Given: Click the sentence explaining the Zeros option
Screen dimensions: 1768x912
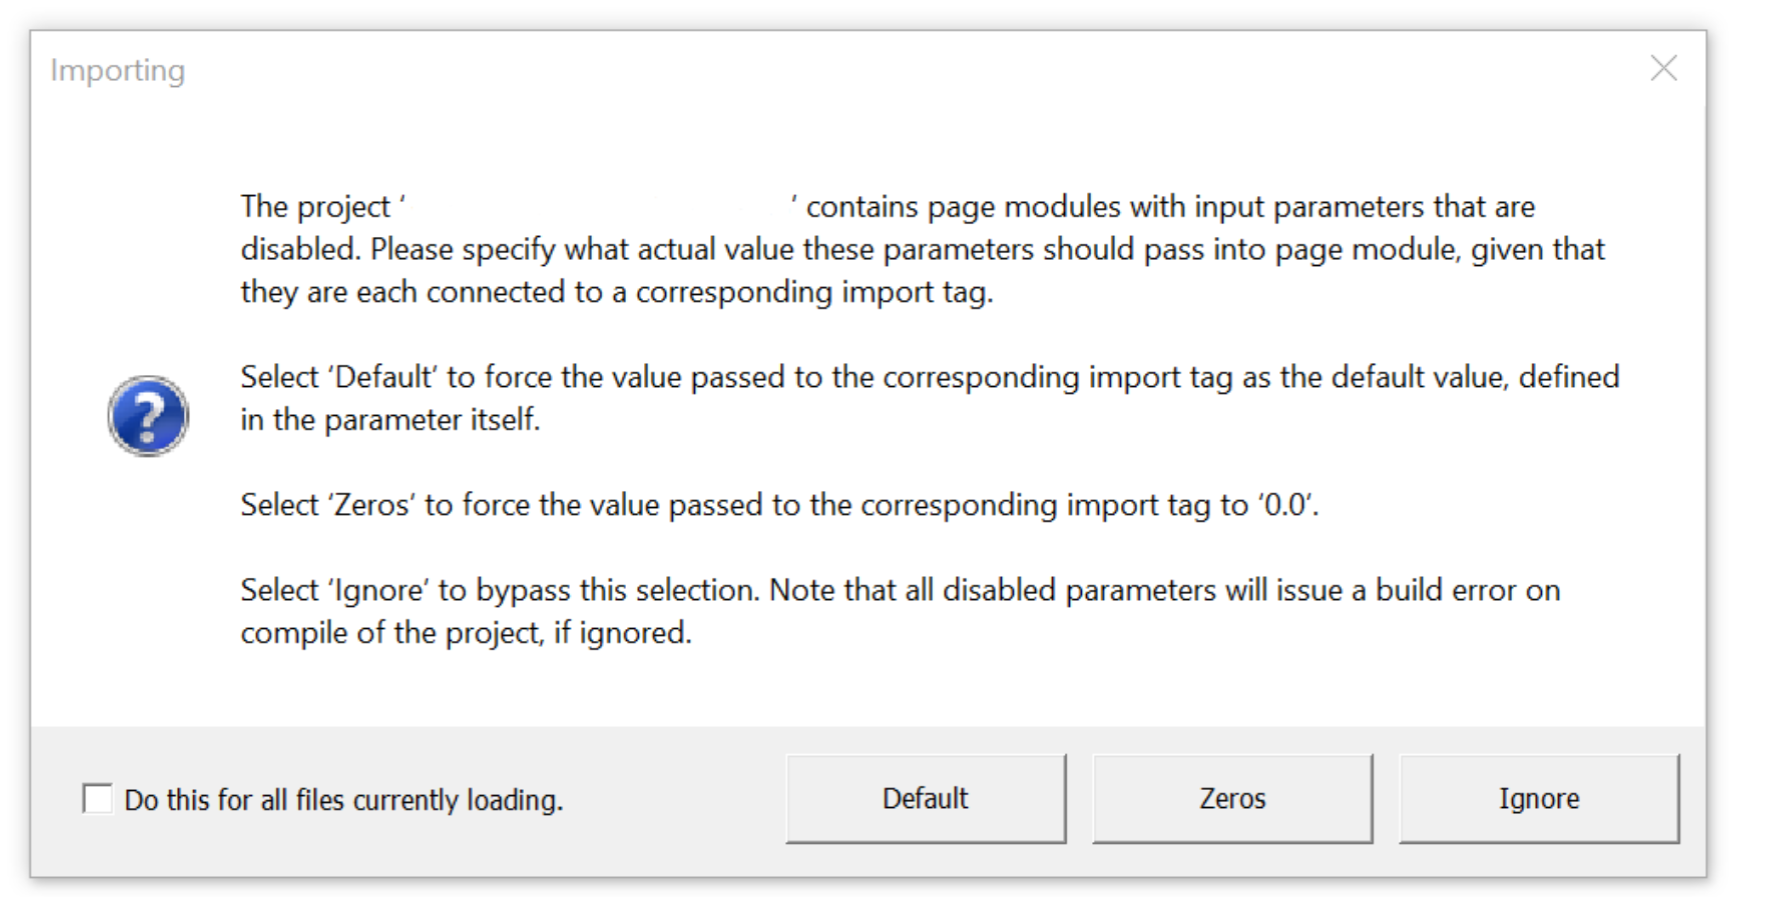Looking at the screenshot, I should pos(780,504).
